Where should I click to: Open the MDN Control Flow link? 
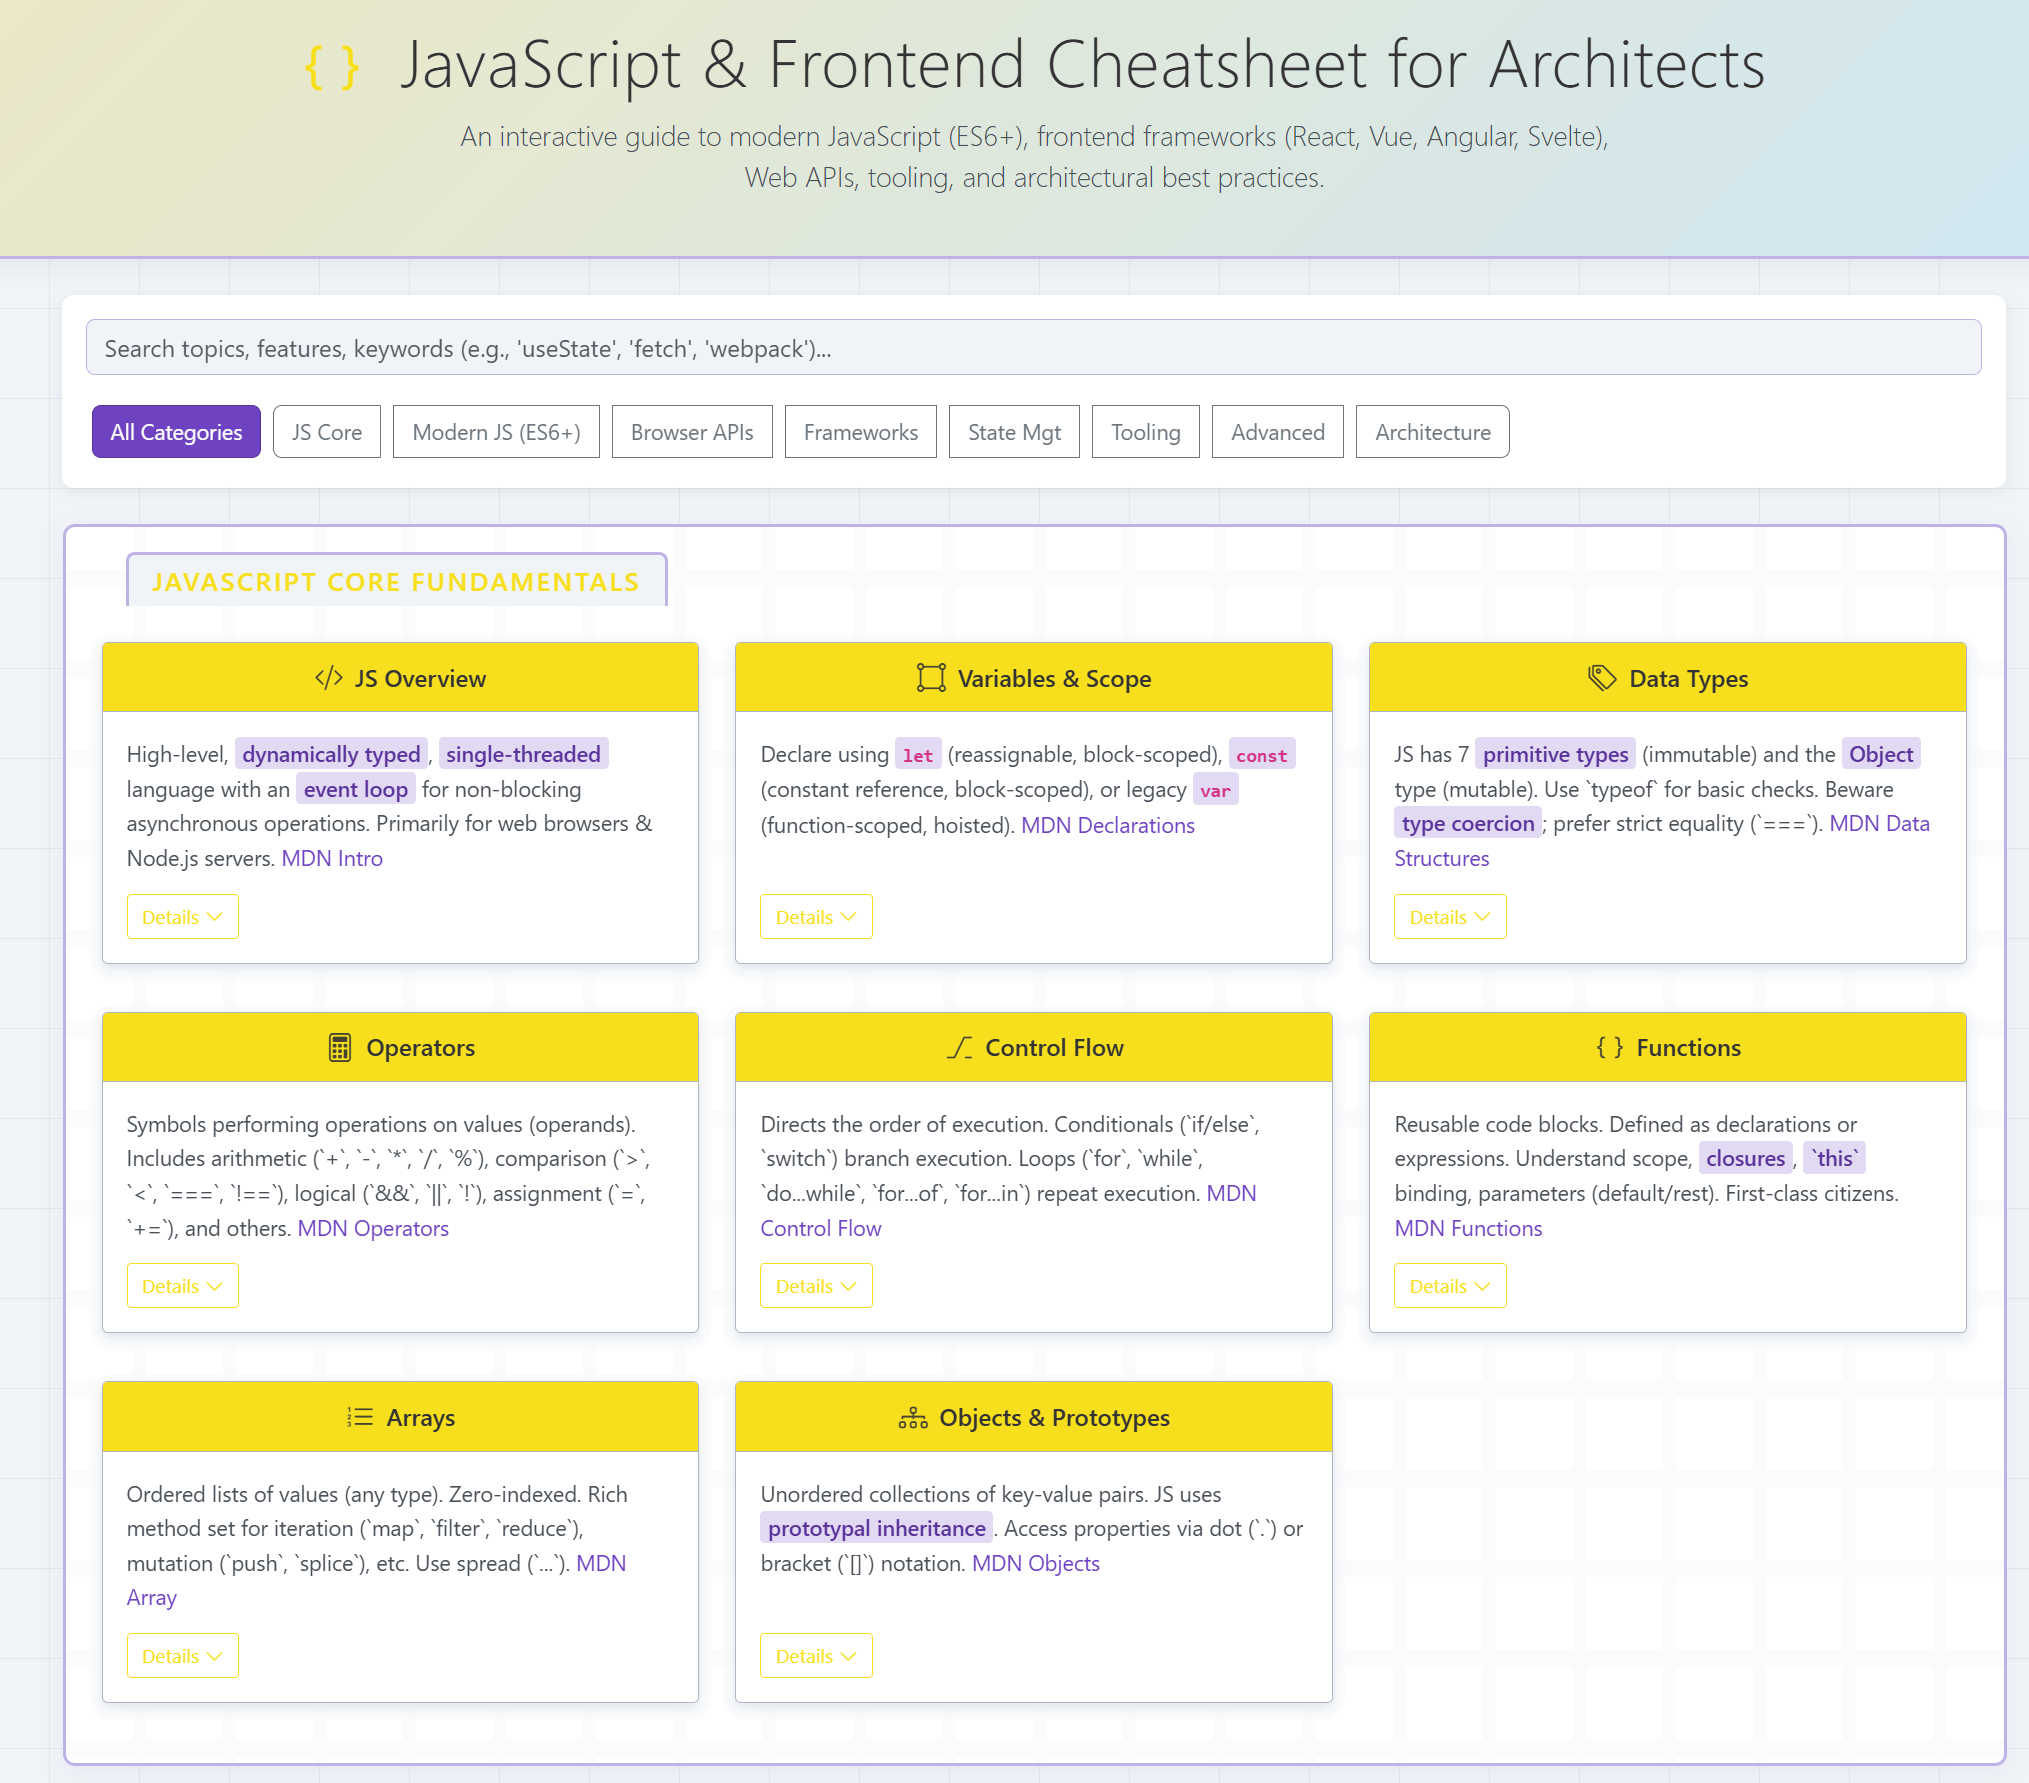[821, 1228]
